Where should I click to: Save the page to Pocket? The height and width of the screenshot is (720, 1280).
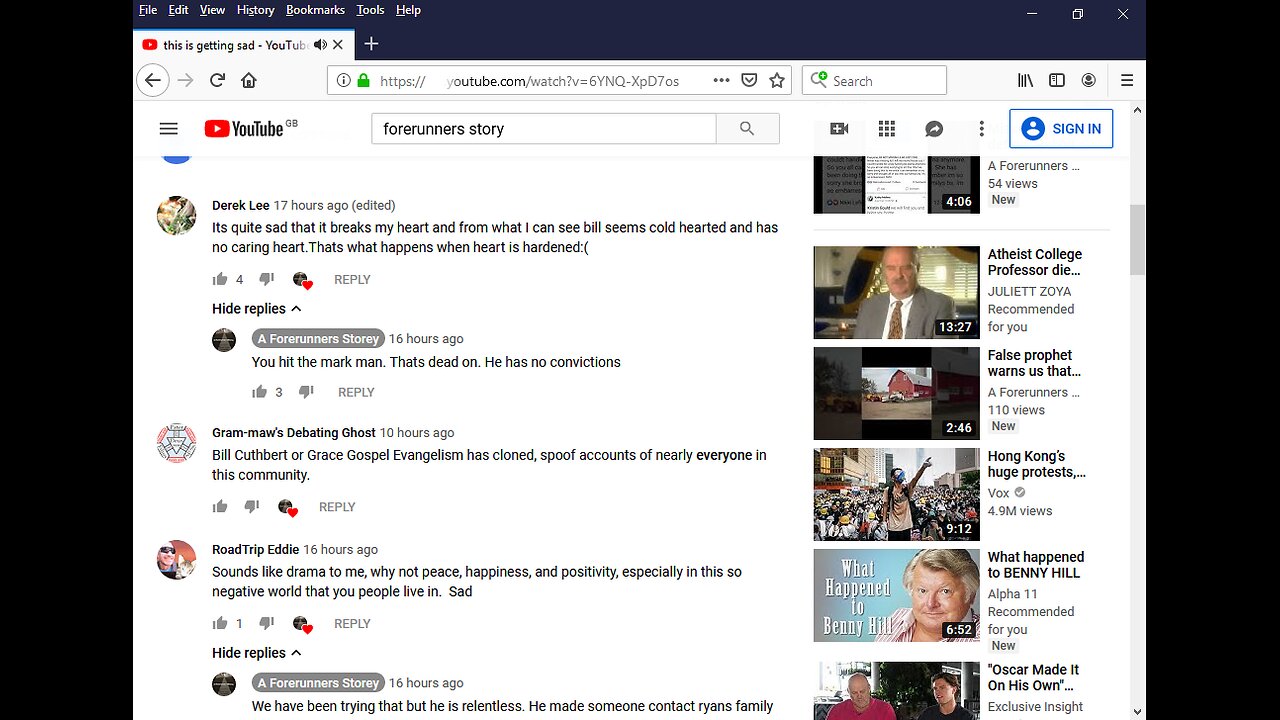coord(749,81)
